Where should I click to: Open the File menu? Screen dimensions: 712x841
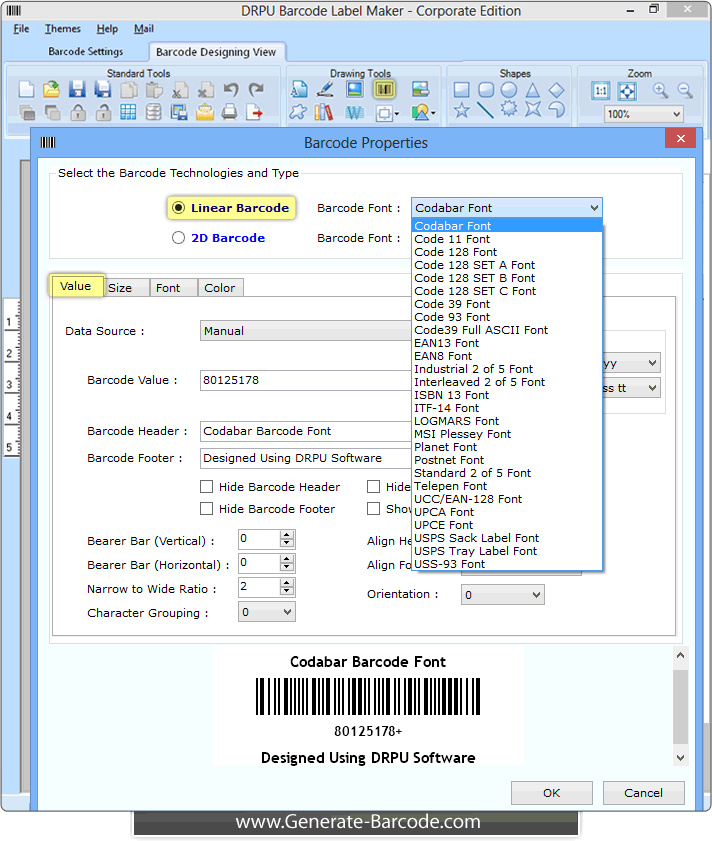click(x=21, y=29)
